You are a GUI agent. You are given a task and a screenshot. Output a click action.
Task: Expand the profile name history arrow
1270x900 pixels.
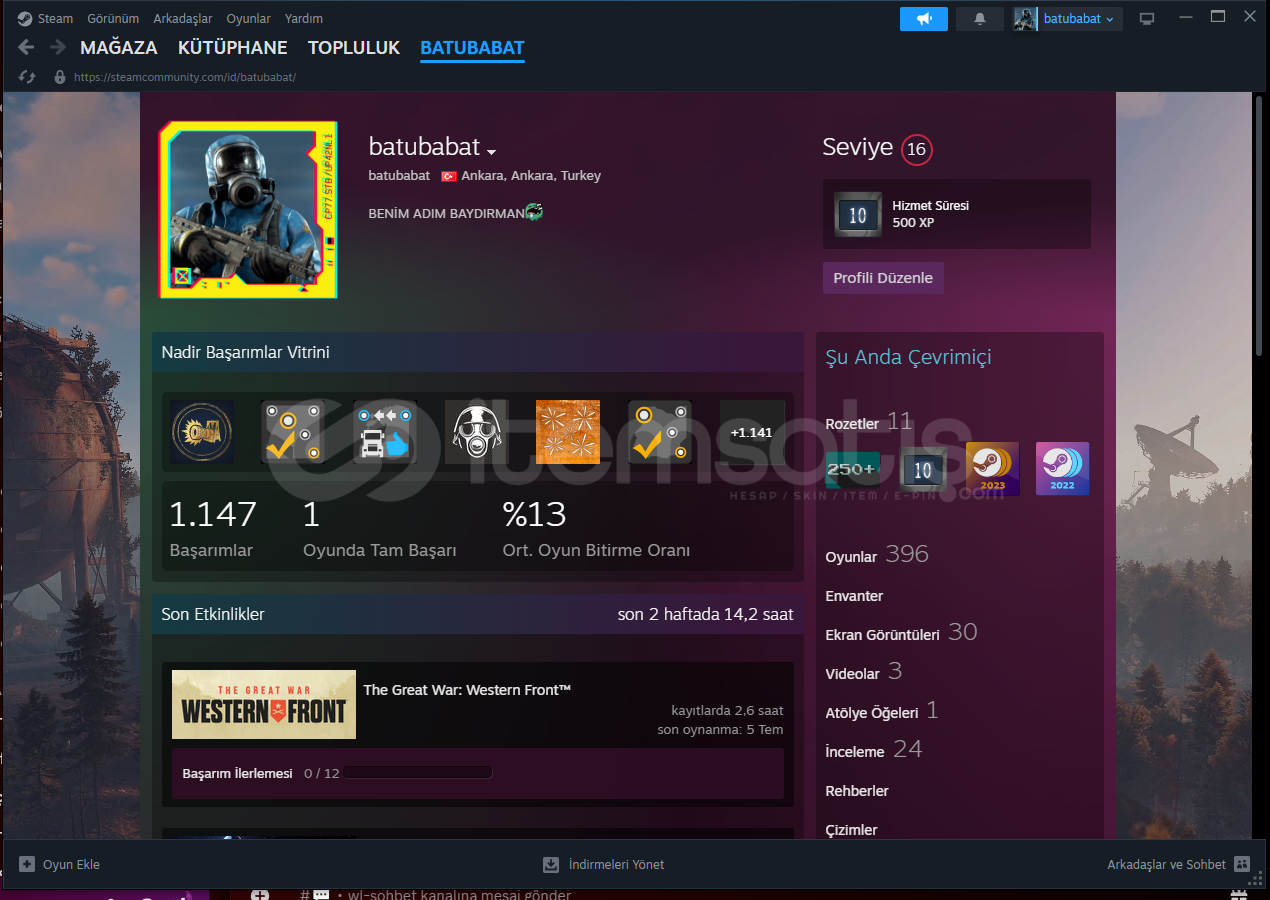pos(491,151)
